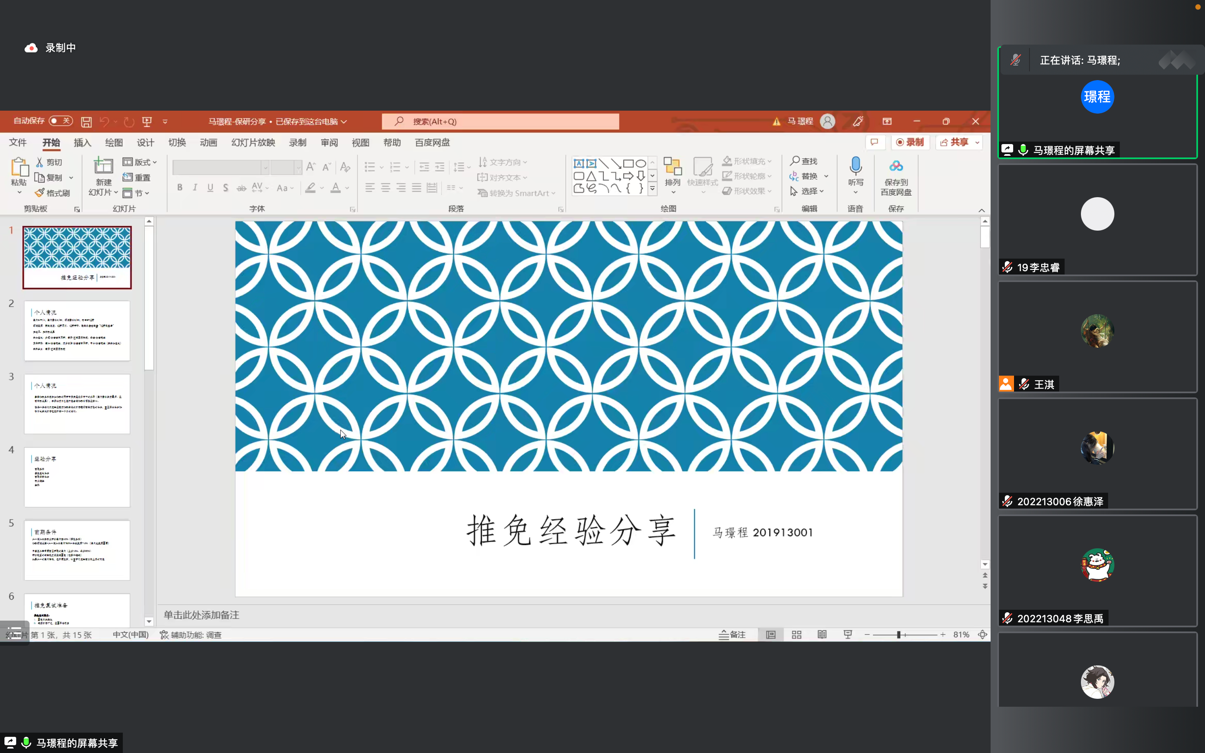Toggle the 自动保存 autosave switch
1205x753 pixels.
coord(60,121)
